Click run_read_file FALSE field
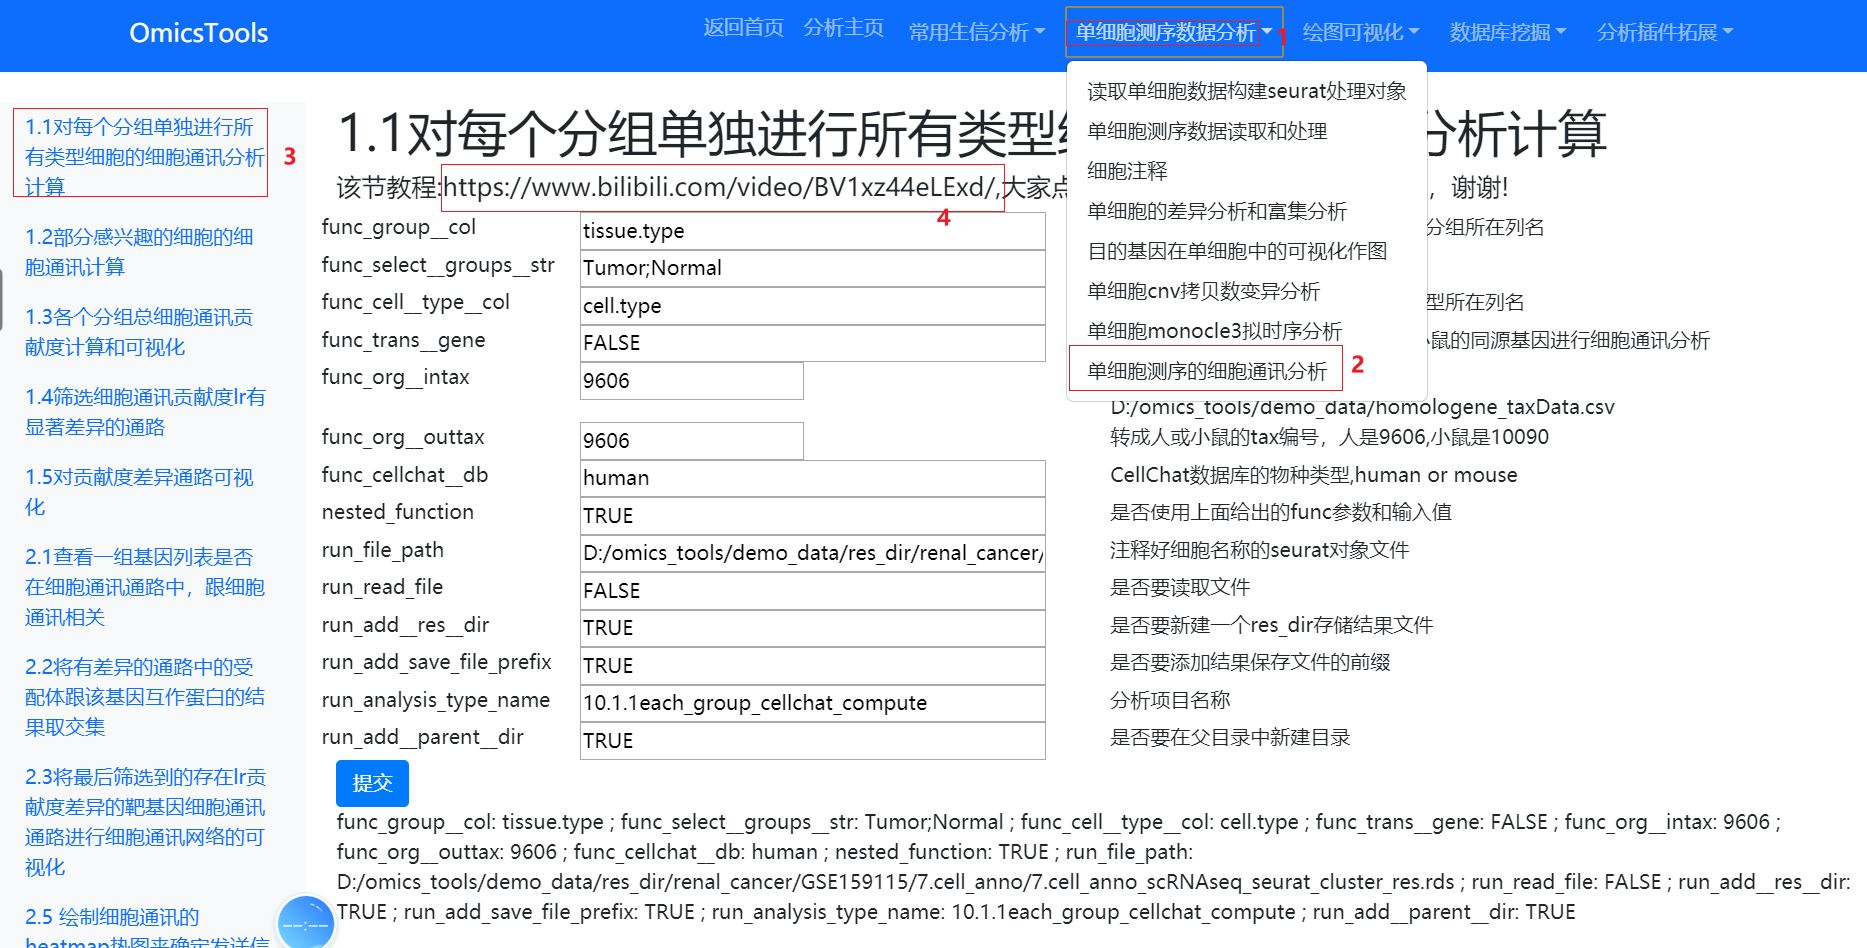Screen dimensions: 1867x948 point(812,591)
